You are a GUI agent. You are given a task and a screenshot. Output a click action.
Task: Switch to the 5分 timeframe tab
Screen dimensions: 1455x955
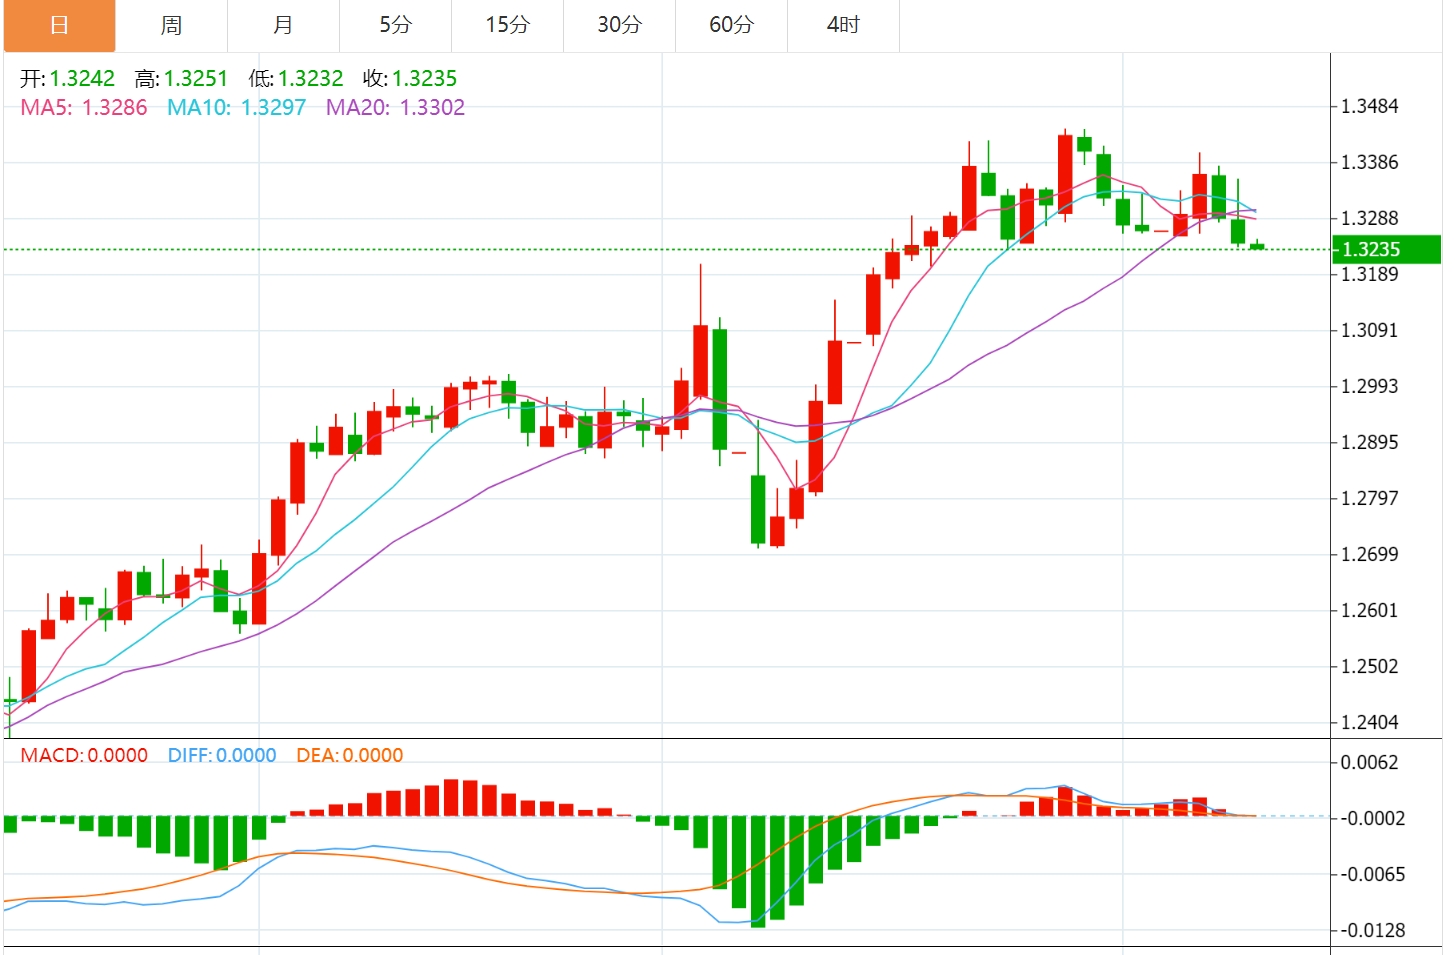coord(395,25)
